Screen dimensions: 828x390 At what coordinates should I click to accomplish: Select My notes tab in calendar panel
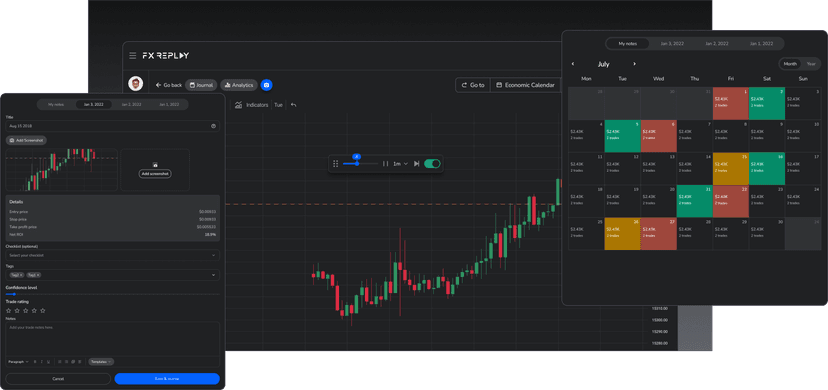coord(628,44)
